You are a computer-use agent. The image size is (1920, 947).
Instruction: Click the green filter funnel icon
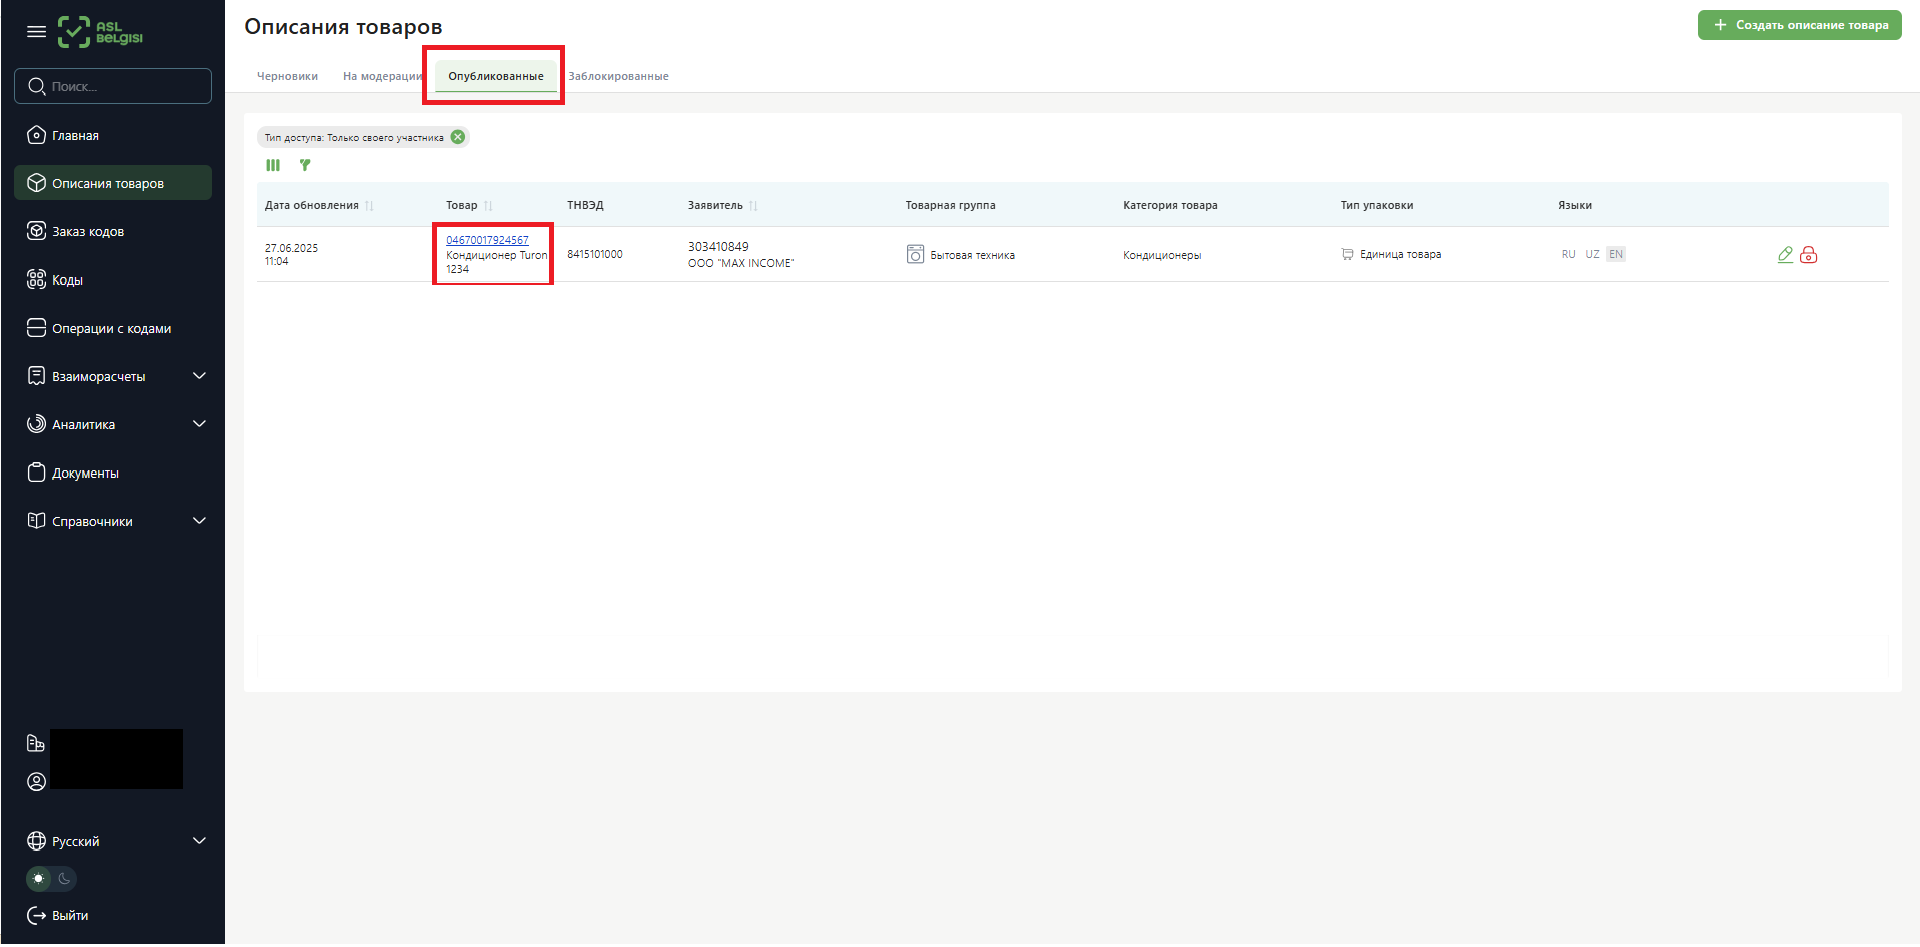tap(305, 166)
